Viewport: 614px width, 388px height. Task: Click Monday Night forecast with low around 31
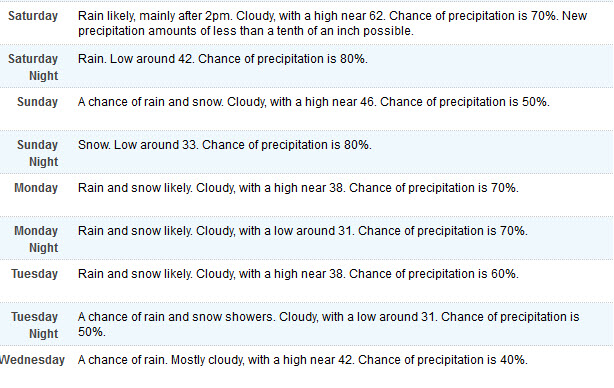[303, 231]
